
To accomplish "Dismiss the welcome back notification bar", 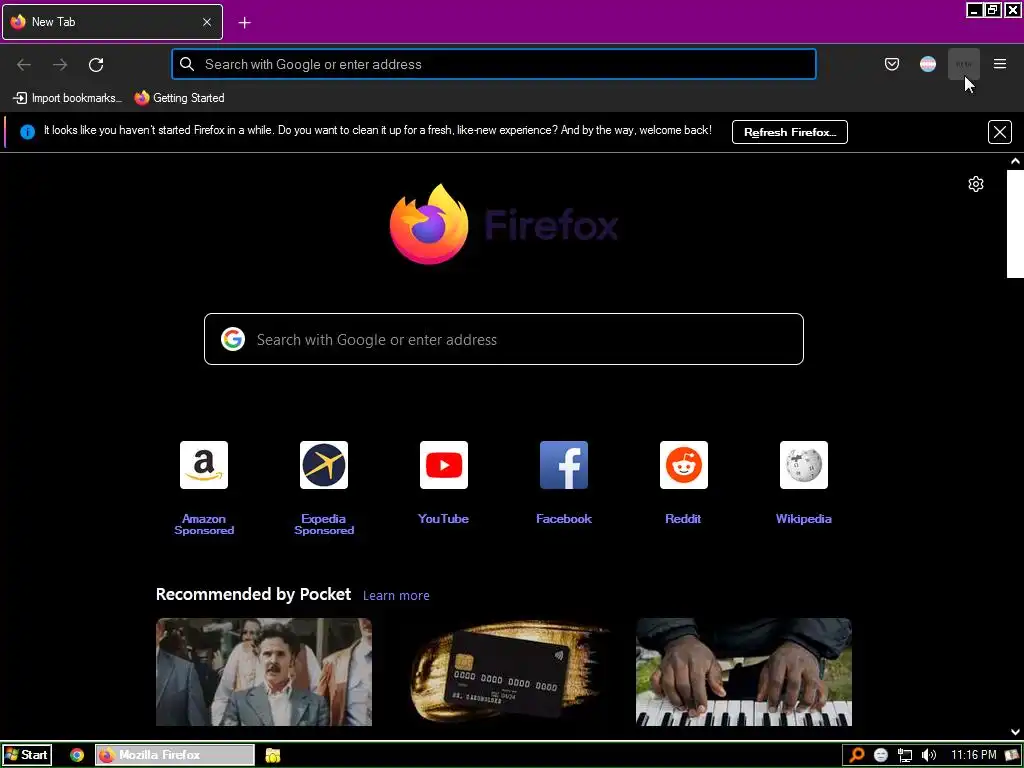I will [999, 132].
